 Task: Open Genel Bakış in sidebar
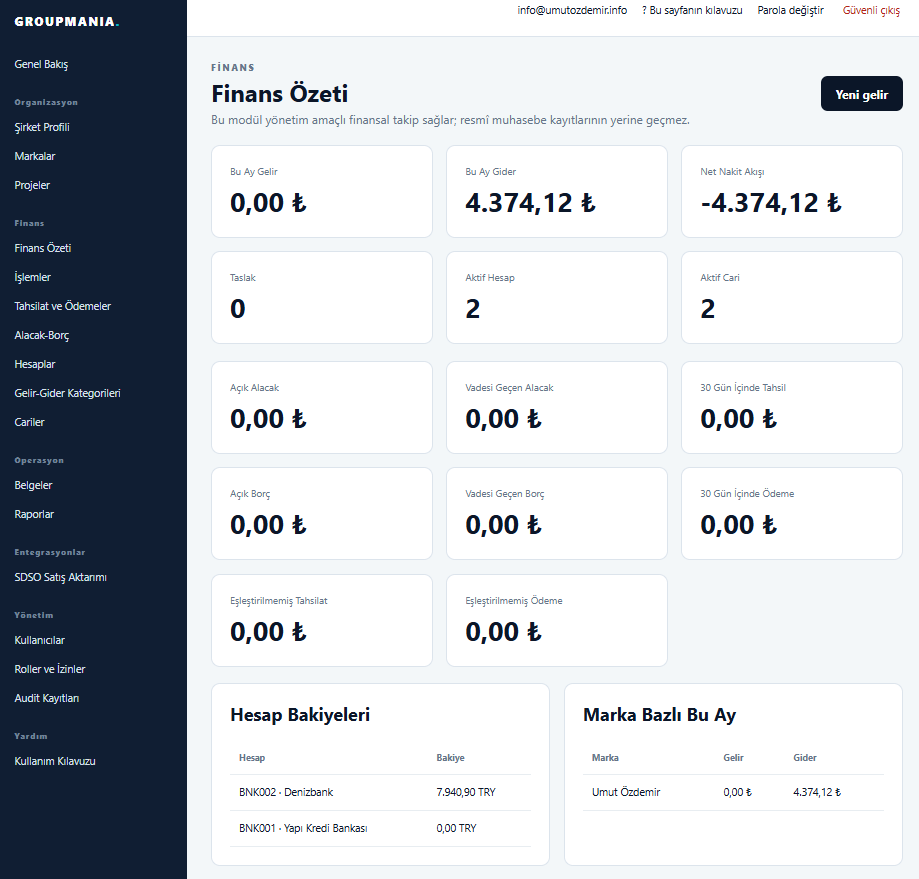tap(41, 64)
